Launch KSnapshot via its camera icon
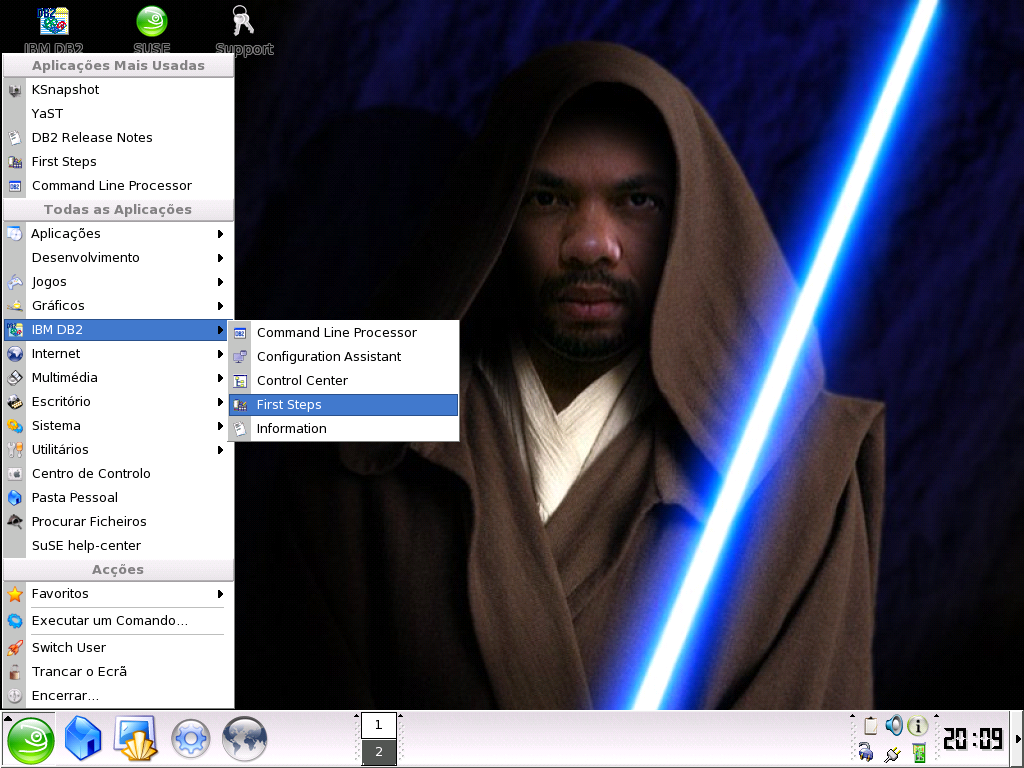Image resolution: width=1024 pixels, height=768 pixels. (15, 90)
